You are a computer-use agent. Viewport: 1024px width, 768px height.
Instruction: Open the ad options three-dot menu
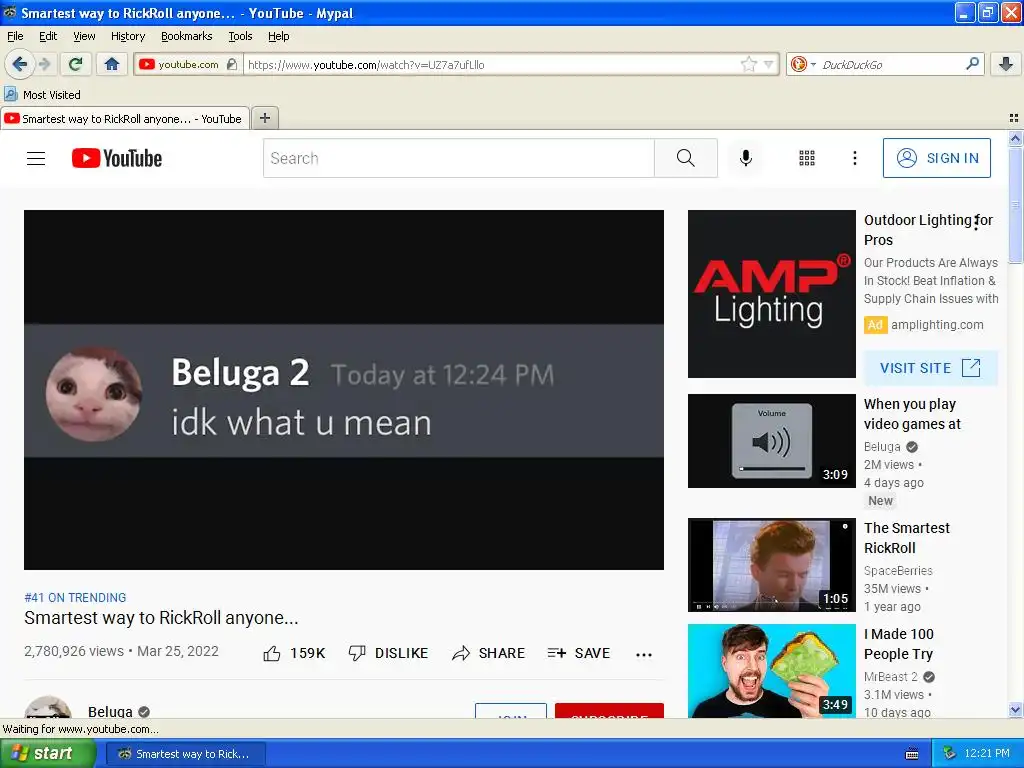click(x=977, y=223)
